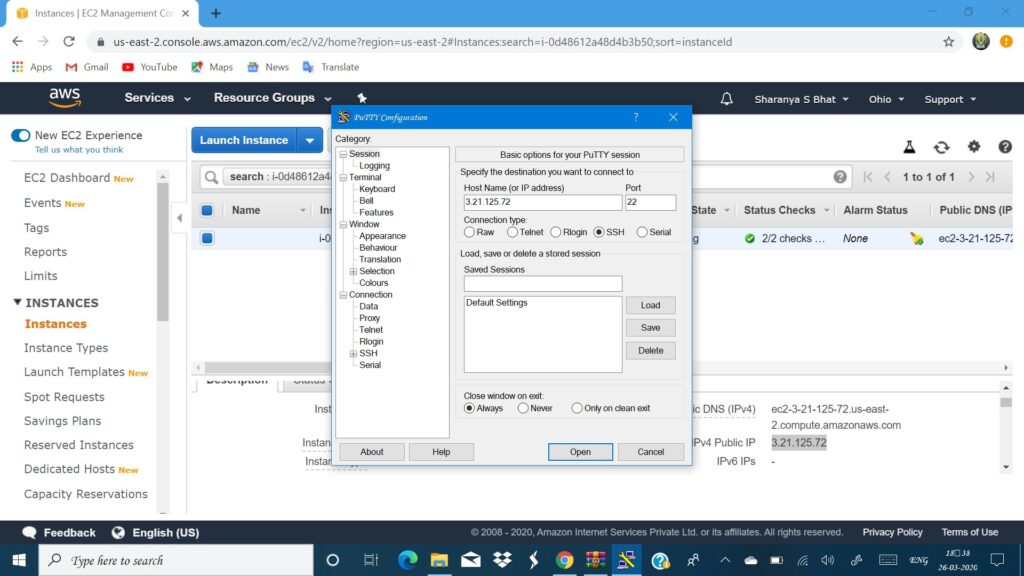Viewport: 1024px width, 576px height.
Task: Click the flask experiments icon in EC2
Action: click(909, 147)
